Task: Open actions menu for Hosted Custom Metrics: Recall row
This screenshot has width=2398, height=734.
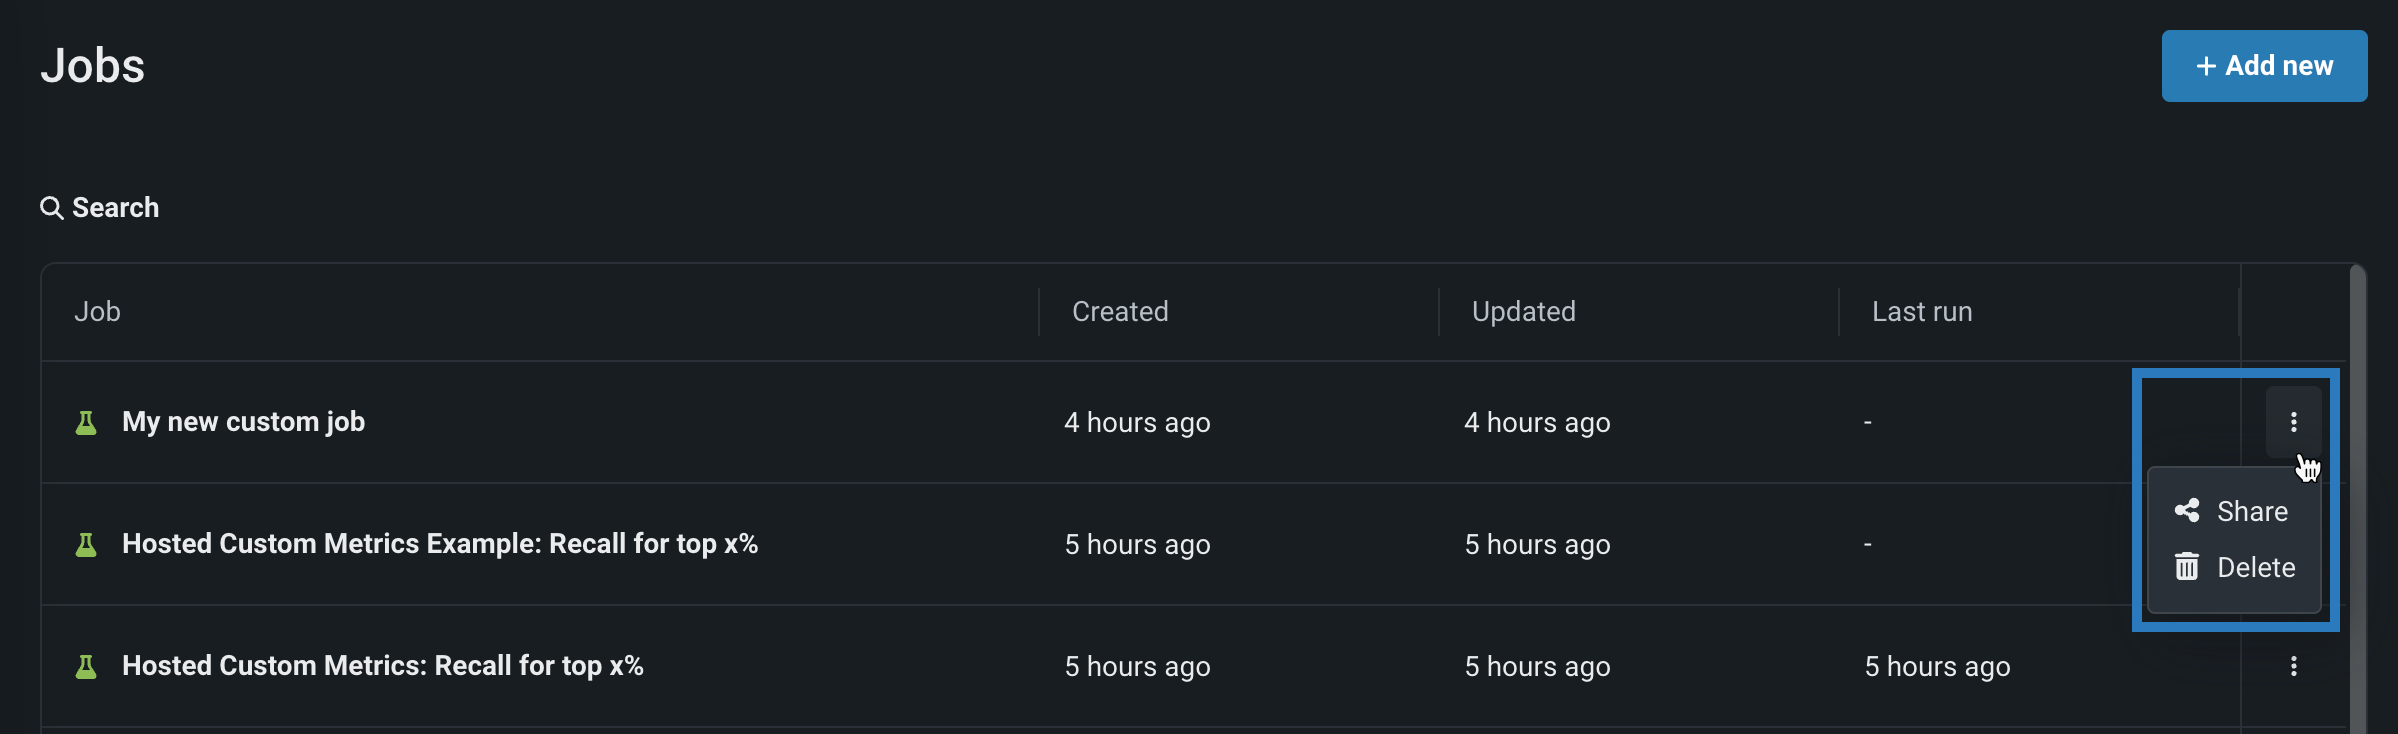Action: pyautogui.click(x=2293, y=666)
